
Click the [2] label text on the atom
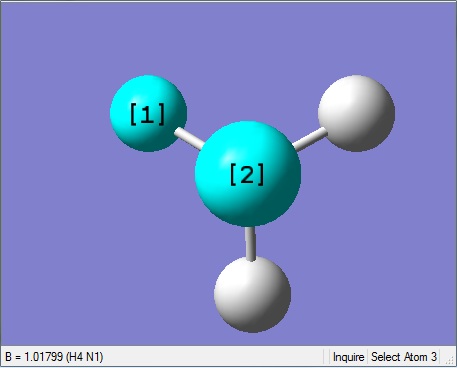click(x=247, y=175)
